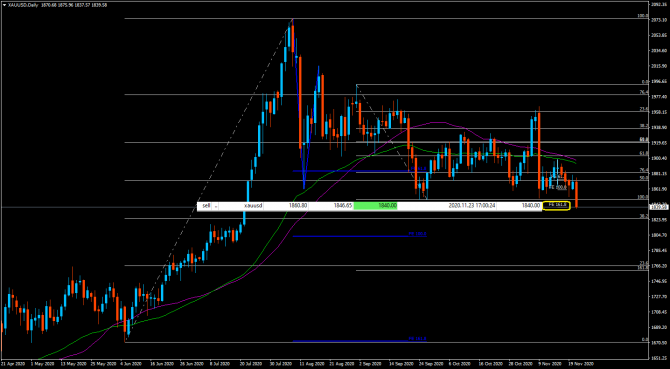Click the green highlighted 1840.00 cell
Image resolution: width=670 pixels, height=369 pixels.
click(376, 206)
